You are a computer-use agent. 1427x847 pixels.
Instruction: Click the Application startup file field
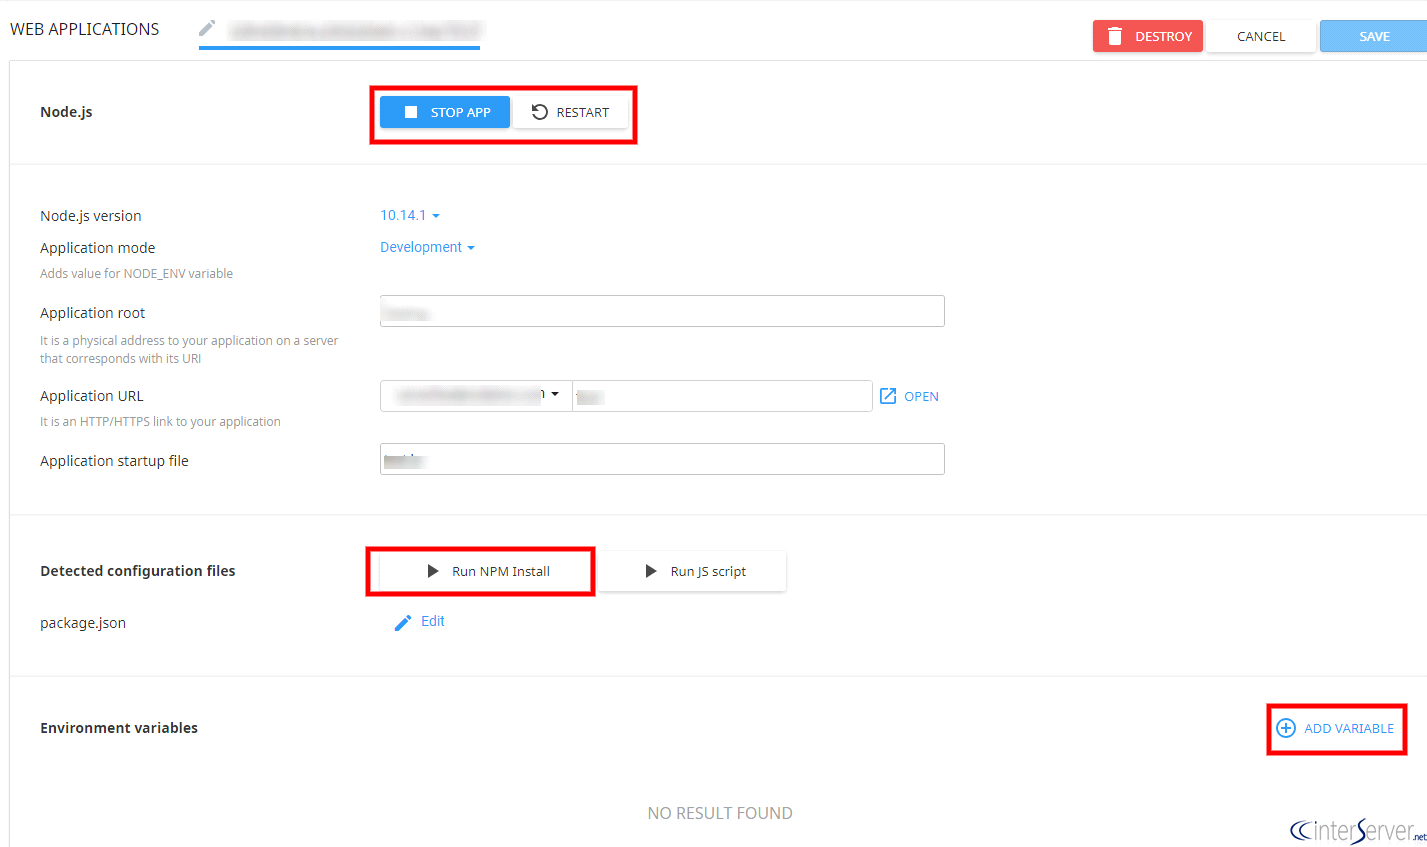coord(662,459)
